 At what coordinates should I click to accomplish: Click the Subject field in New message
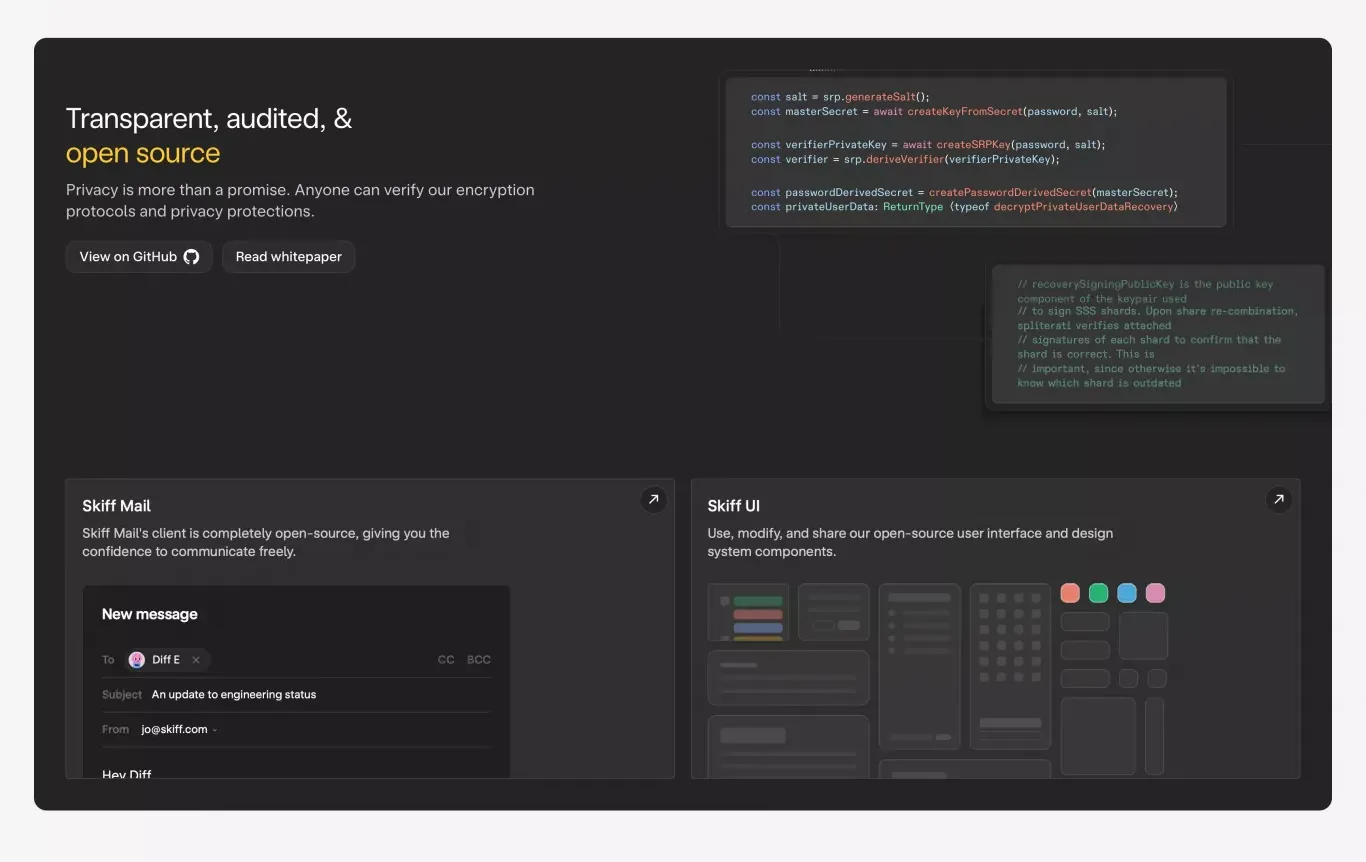[x=296, y=695]
